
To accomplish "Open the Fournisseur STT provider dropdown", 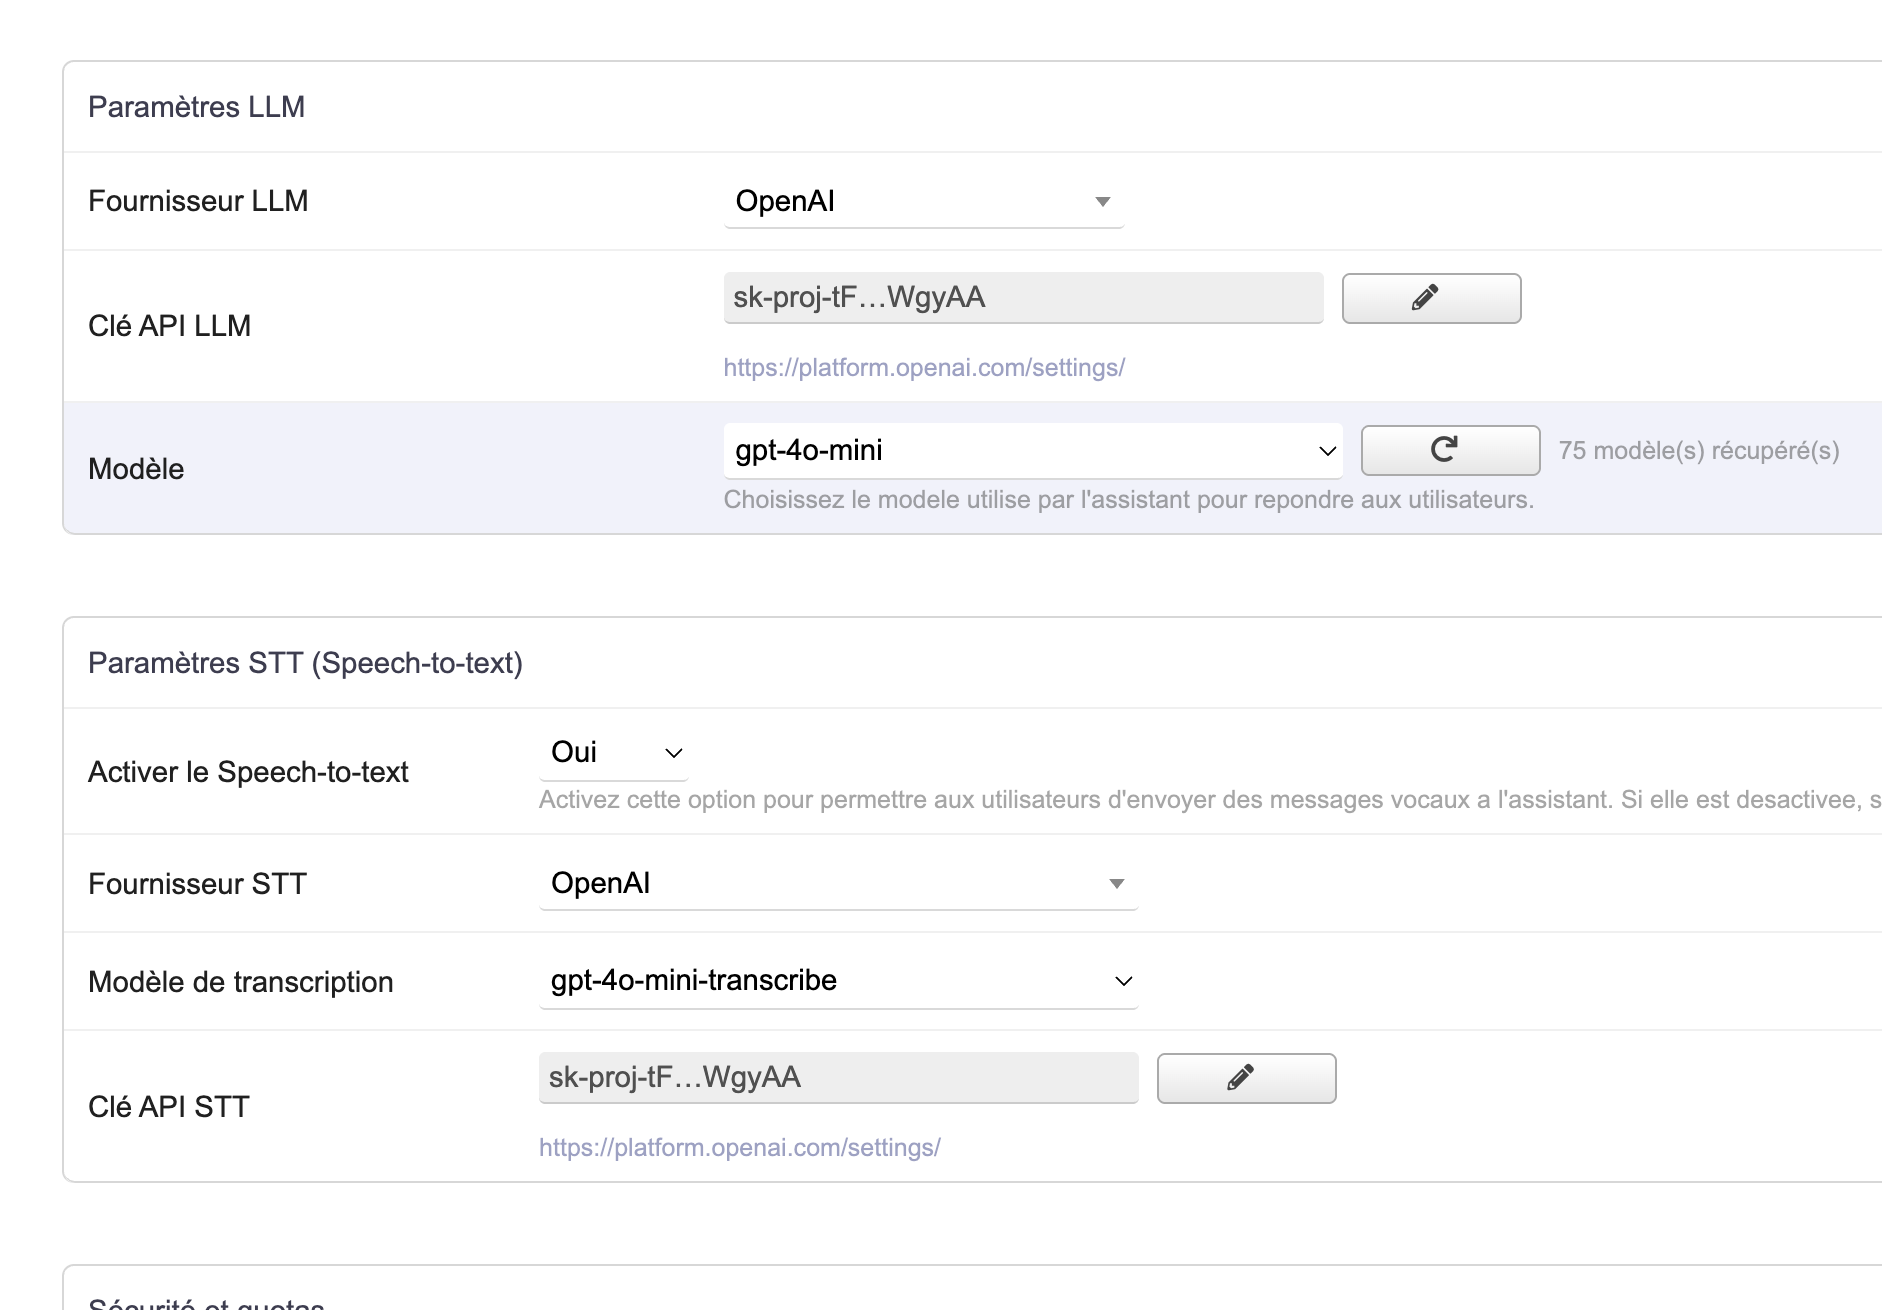I will pyautogui.click(x=838, y=884).
